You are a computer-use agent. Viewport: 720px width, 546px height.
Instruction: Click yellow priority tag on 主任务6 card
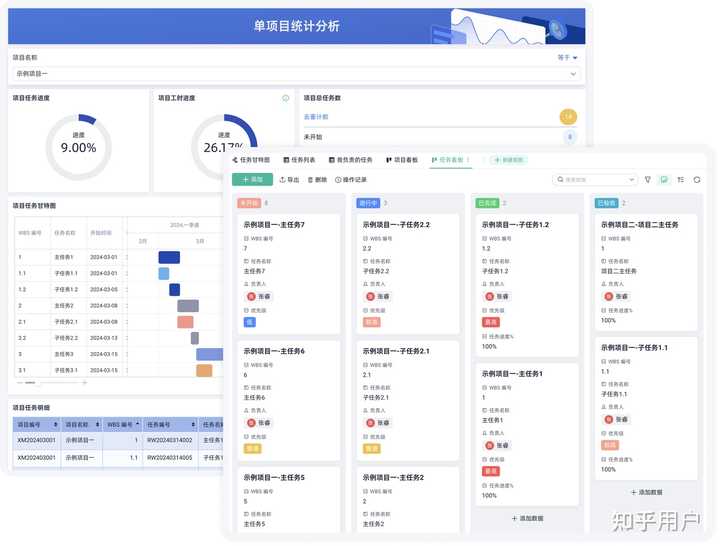click(x=253, y=449)
